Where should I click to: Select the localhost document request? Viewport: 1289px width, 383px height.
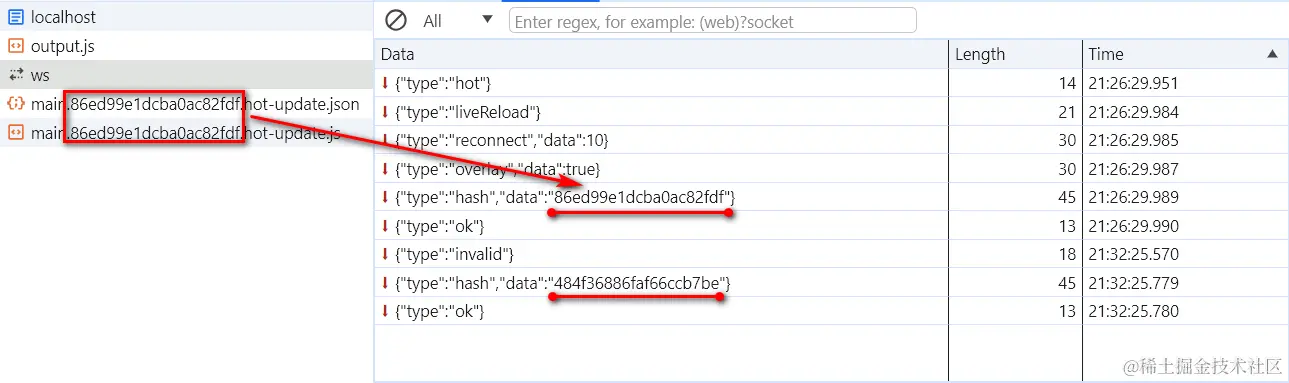coord(187,17)
